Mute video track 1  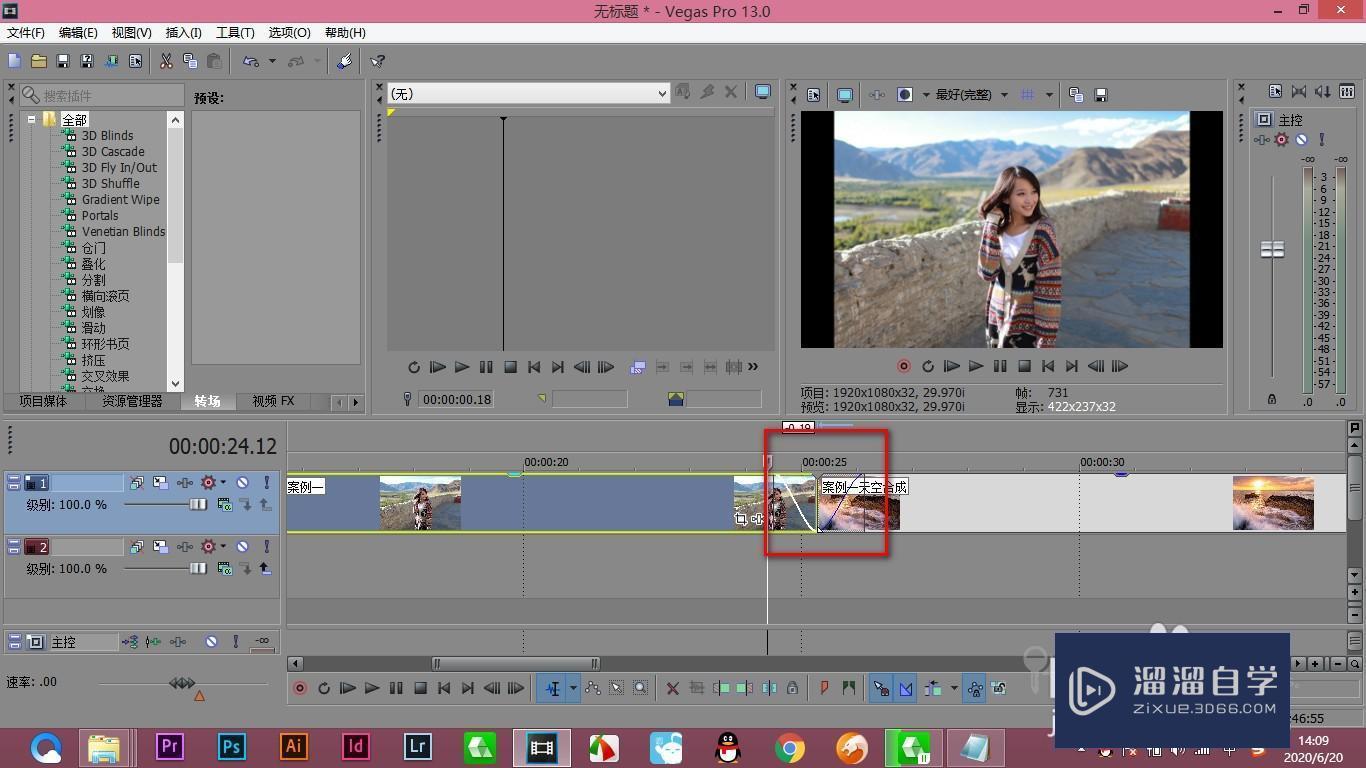242,483
